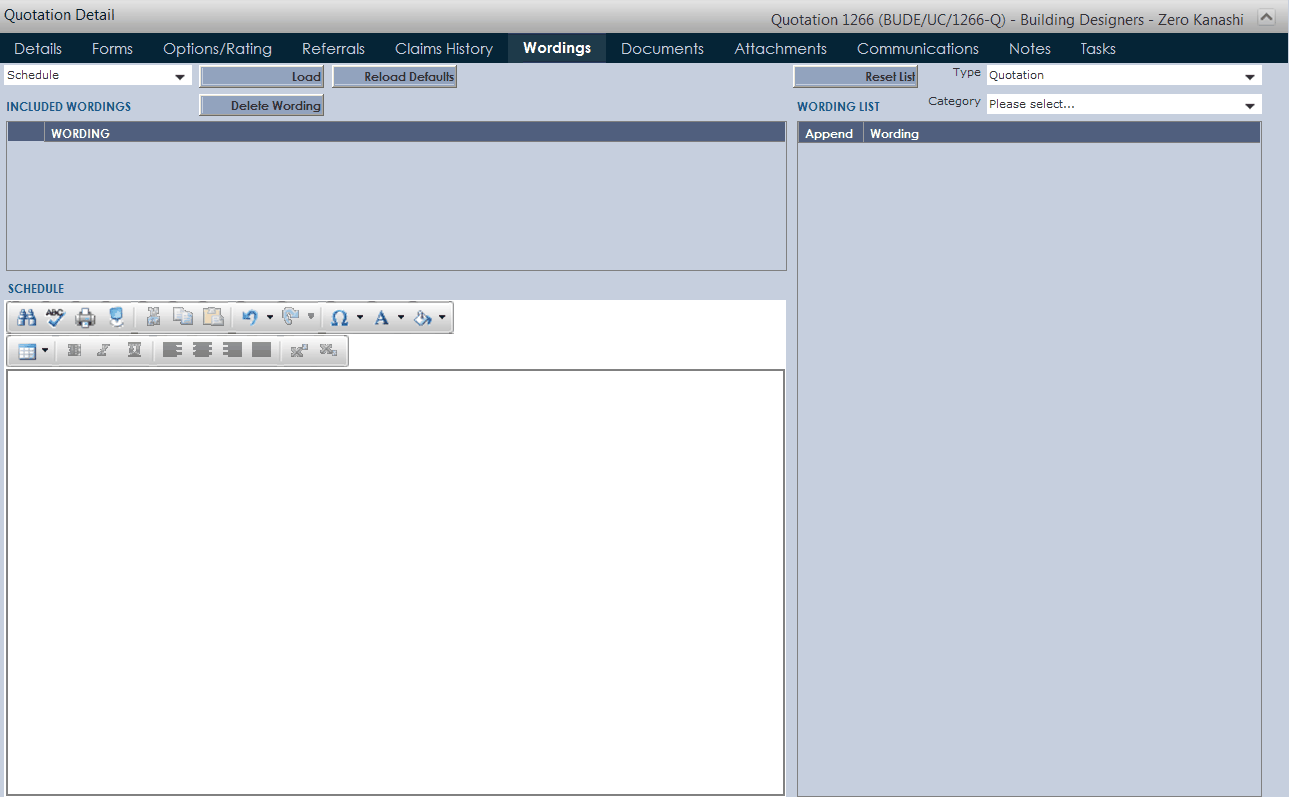Click inside the Schedule text editor area

[395, 582]
